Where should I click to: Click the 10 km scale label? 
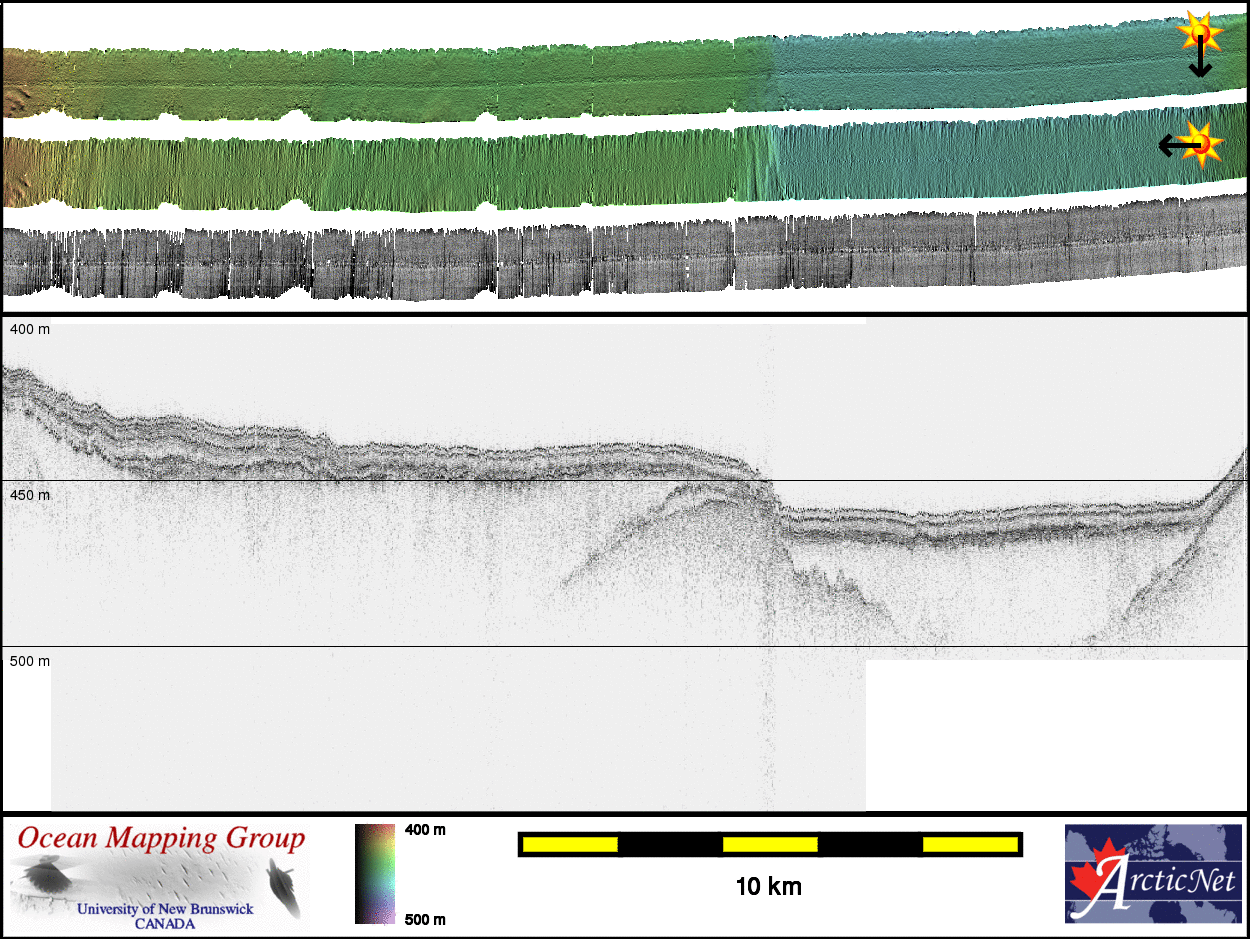[x=768, y=886]
